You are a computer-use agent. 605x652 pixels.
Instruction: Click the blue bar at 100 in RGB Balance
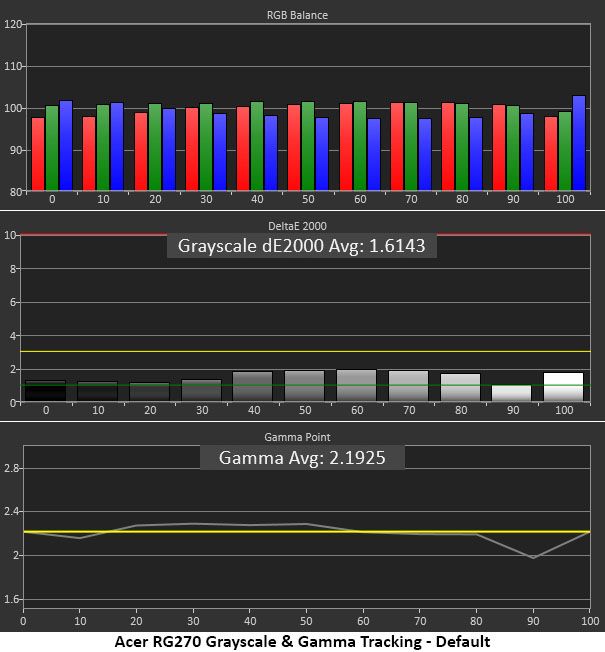click(579, 143)
